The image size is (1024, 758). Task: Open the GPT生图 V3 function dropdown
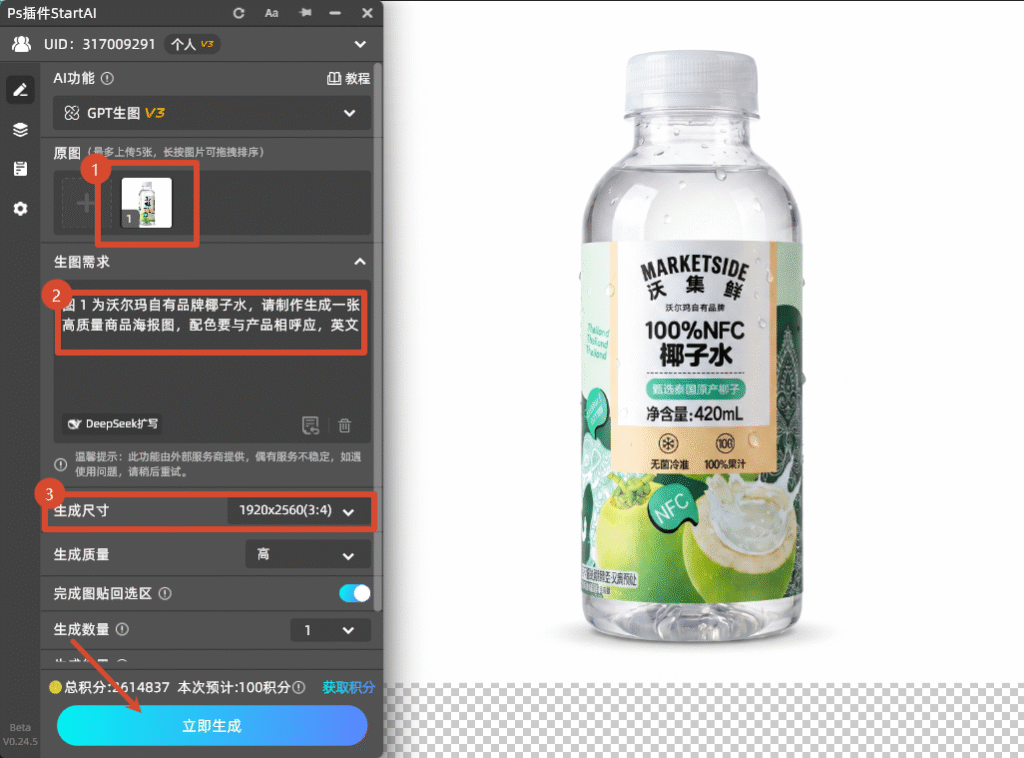click(x=212, y=113)
